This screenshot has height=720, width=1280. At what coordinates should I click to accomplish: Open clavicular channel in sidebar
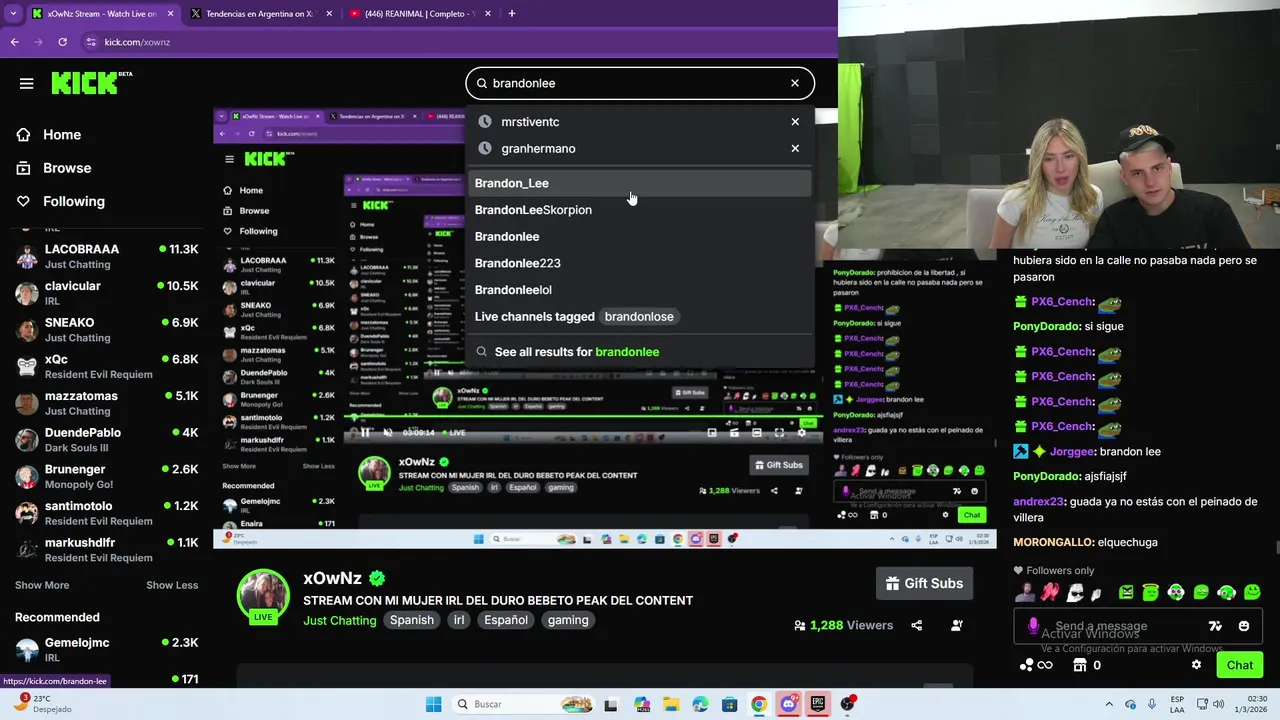[106, 293]
